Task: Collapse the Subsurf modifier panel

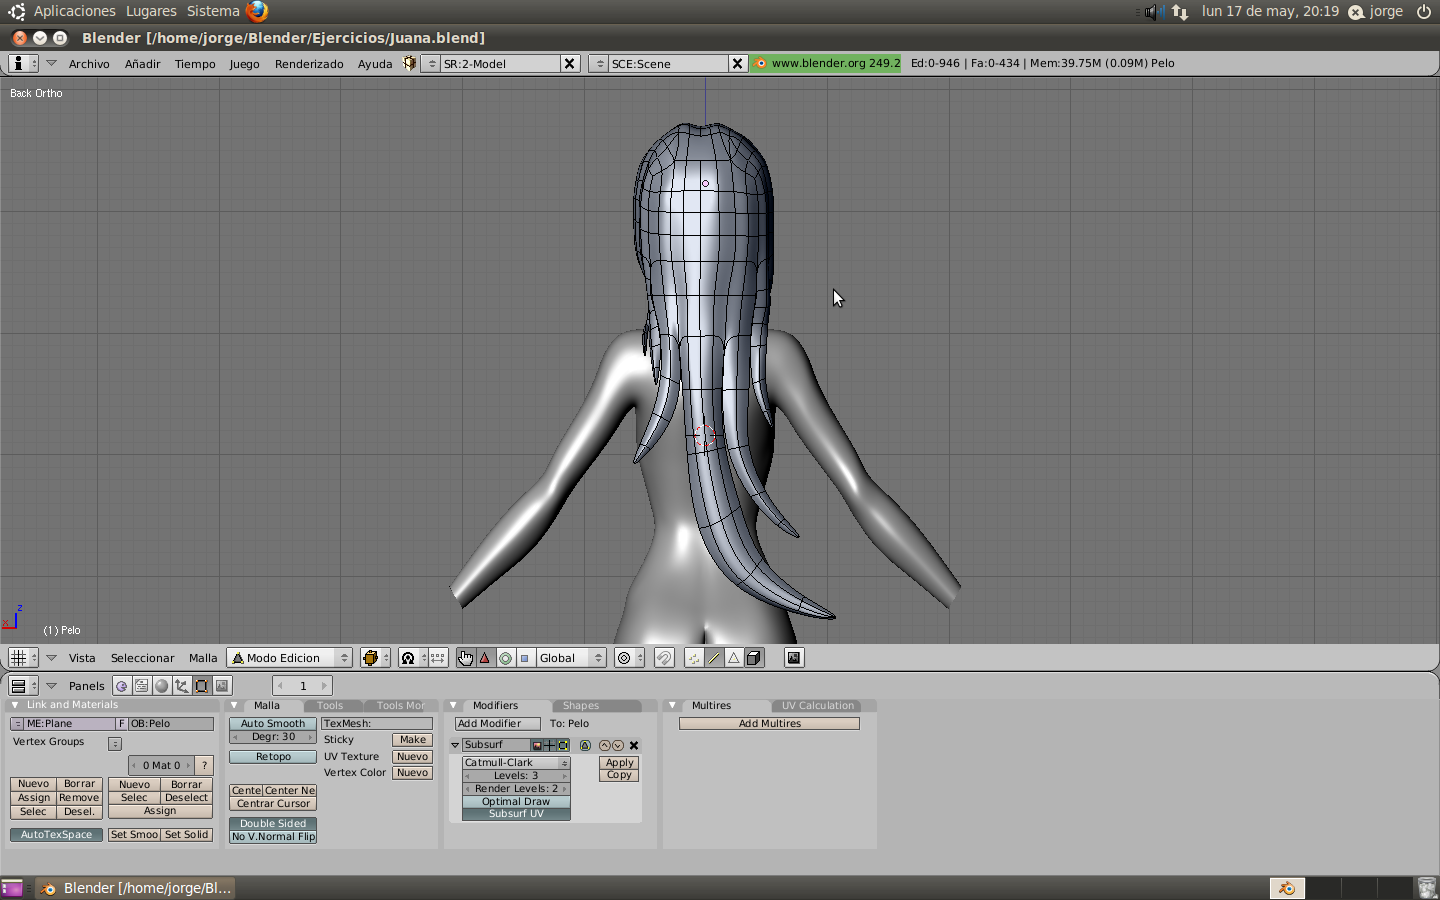Action: [x=455, y=745]
